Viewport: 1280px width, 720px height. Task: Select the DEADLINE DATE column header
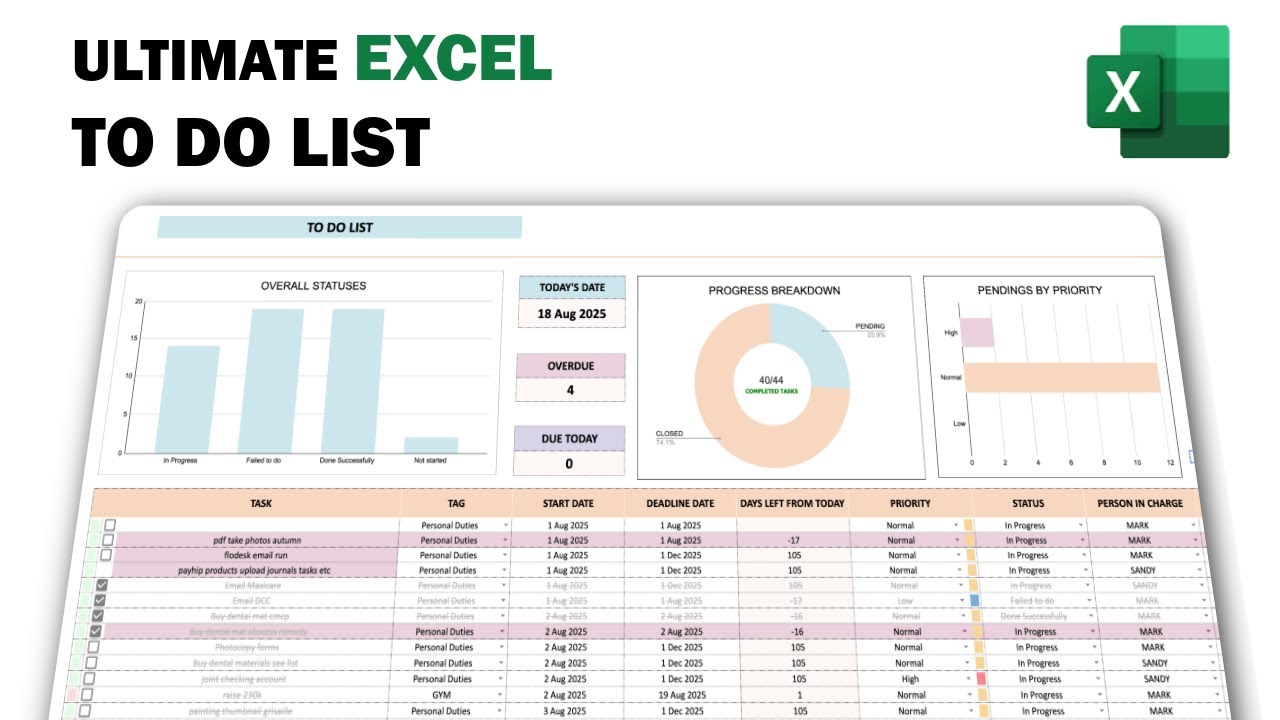click(680, 503)
